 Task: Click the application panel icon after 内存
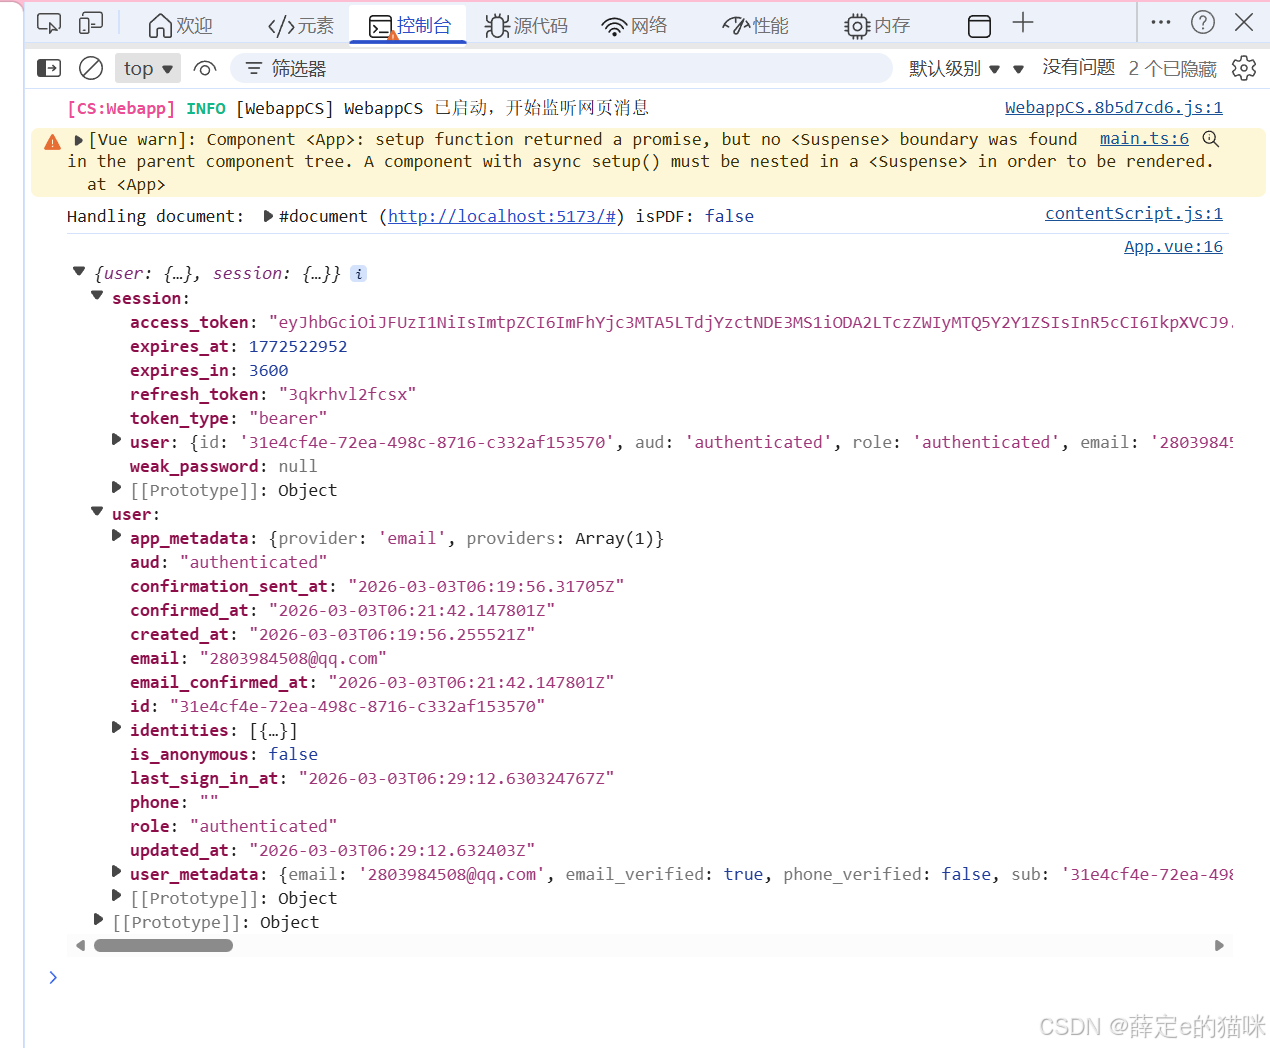[x=980, y=25]
